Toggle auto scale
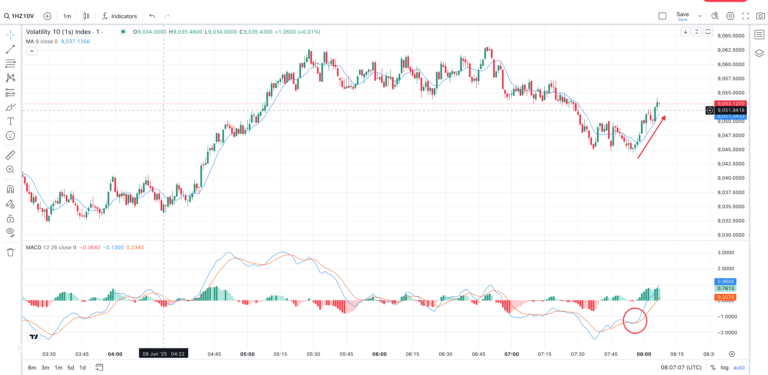768x375 pixels. [739, 368]
